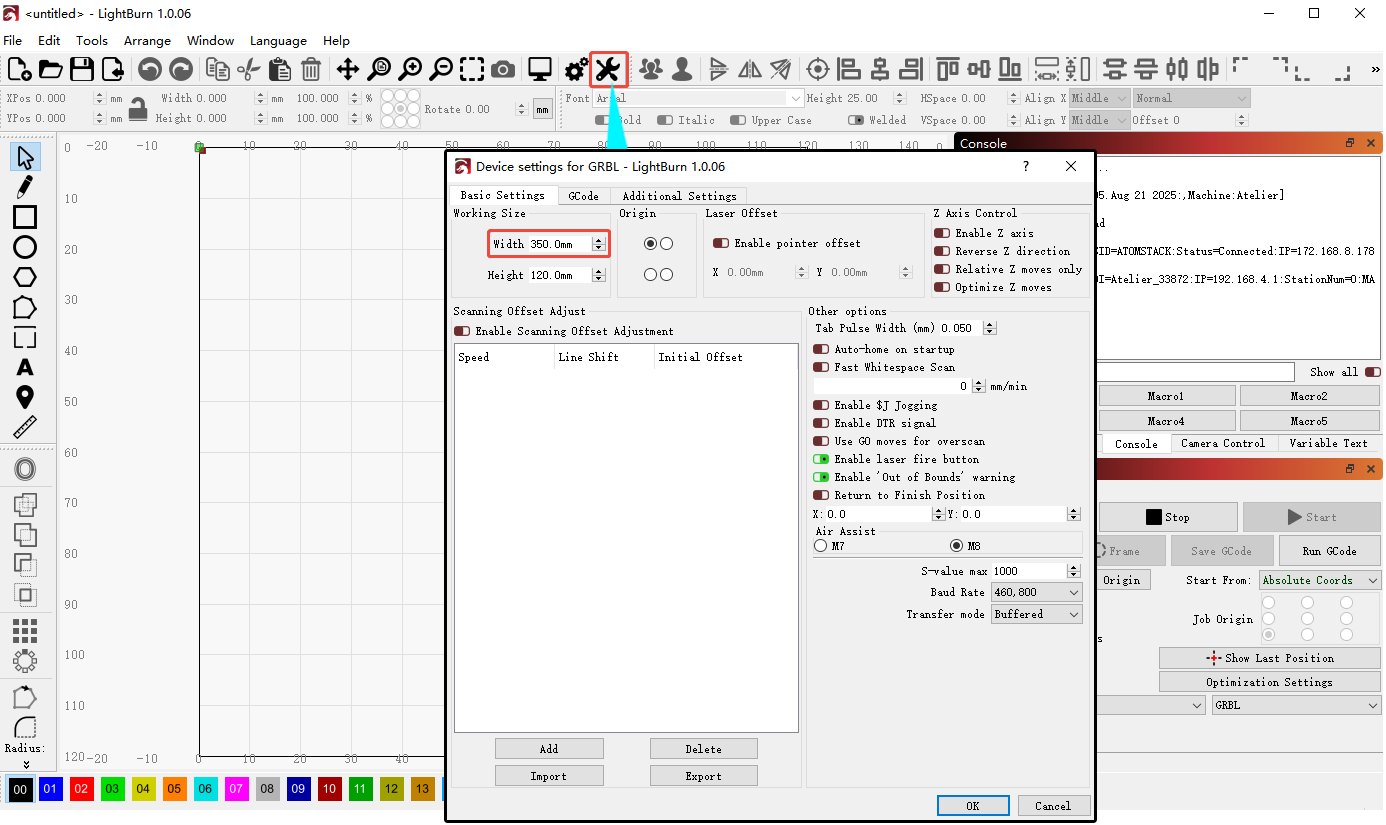Select the M7 air assist radio
Screen dimensions: 1386x825
[821, 546]
